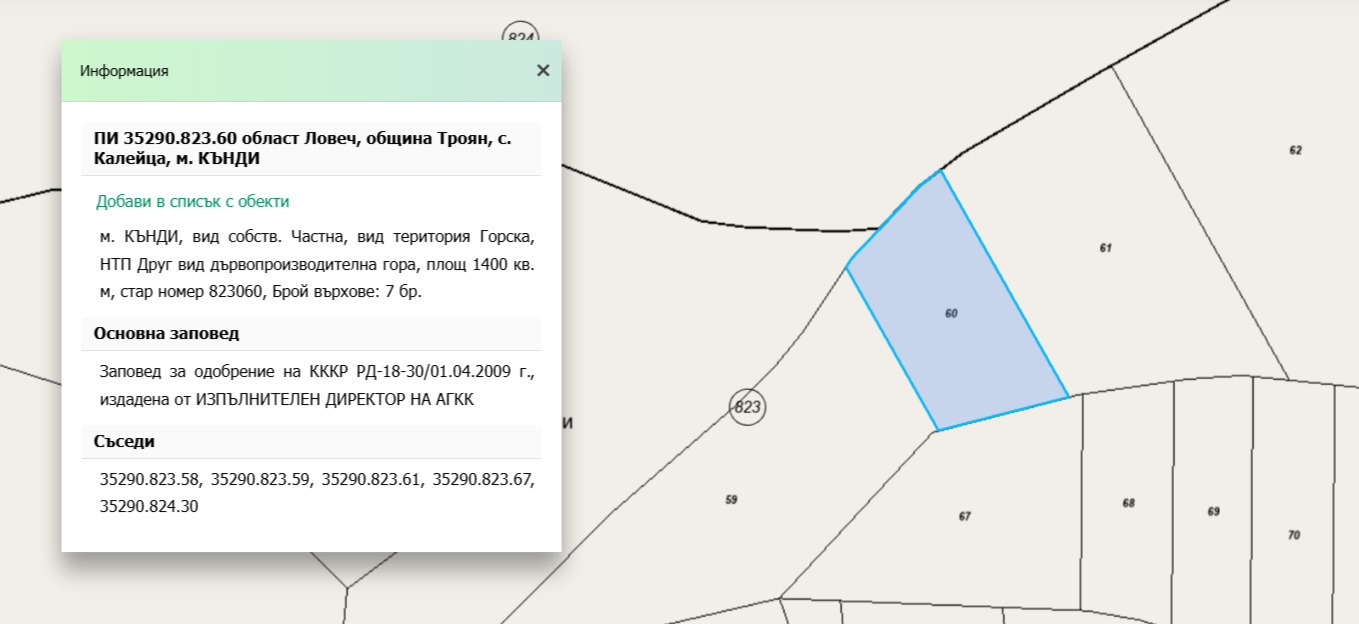Image resolution: width=1359 pixels, height=624 pixels.
Task: Click the circled 823 block marker
Action: pos(747,407)
